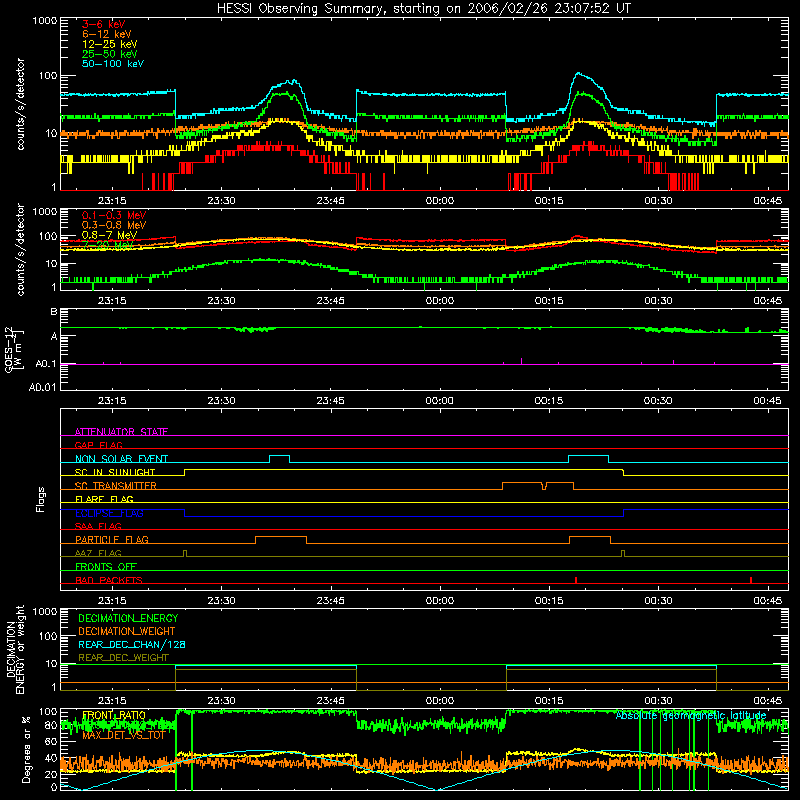This screenshot has height=800, width=800.
Task: Select the REAR_DEC_WEIGHT legend label
Action: point(123,658)
